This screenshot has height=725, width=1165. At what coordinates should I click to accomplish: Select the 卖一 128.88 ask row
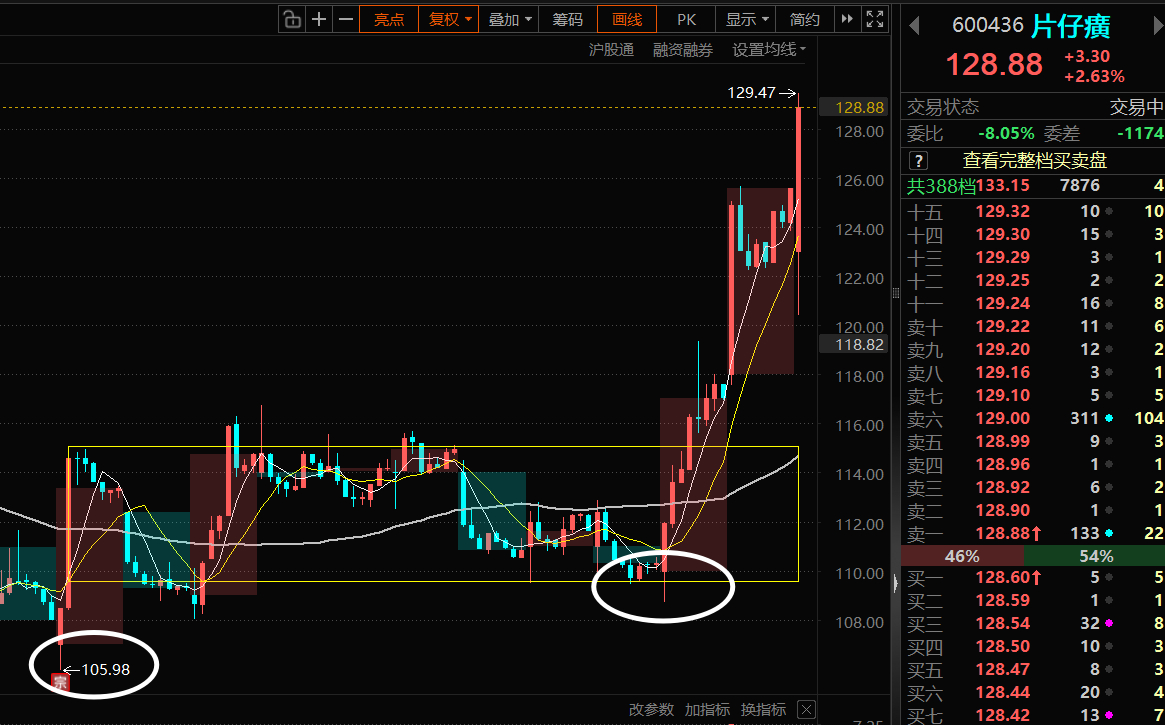coord(1033,533)
